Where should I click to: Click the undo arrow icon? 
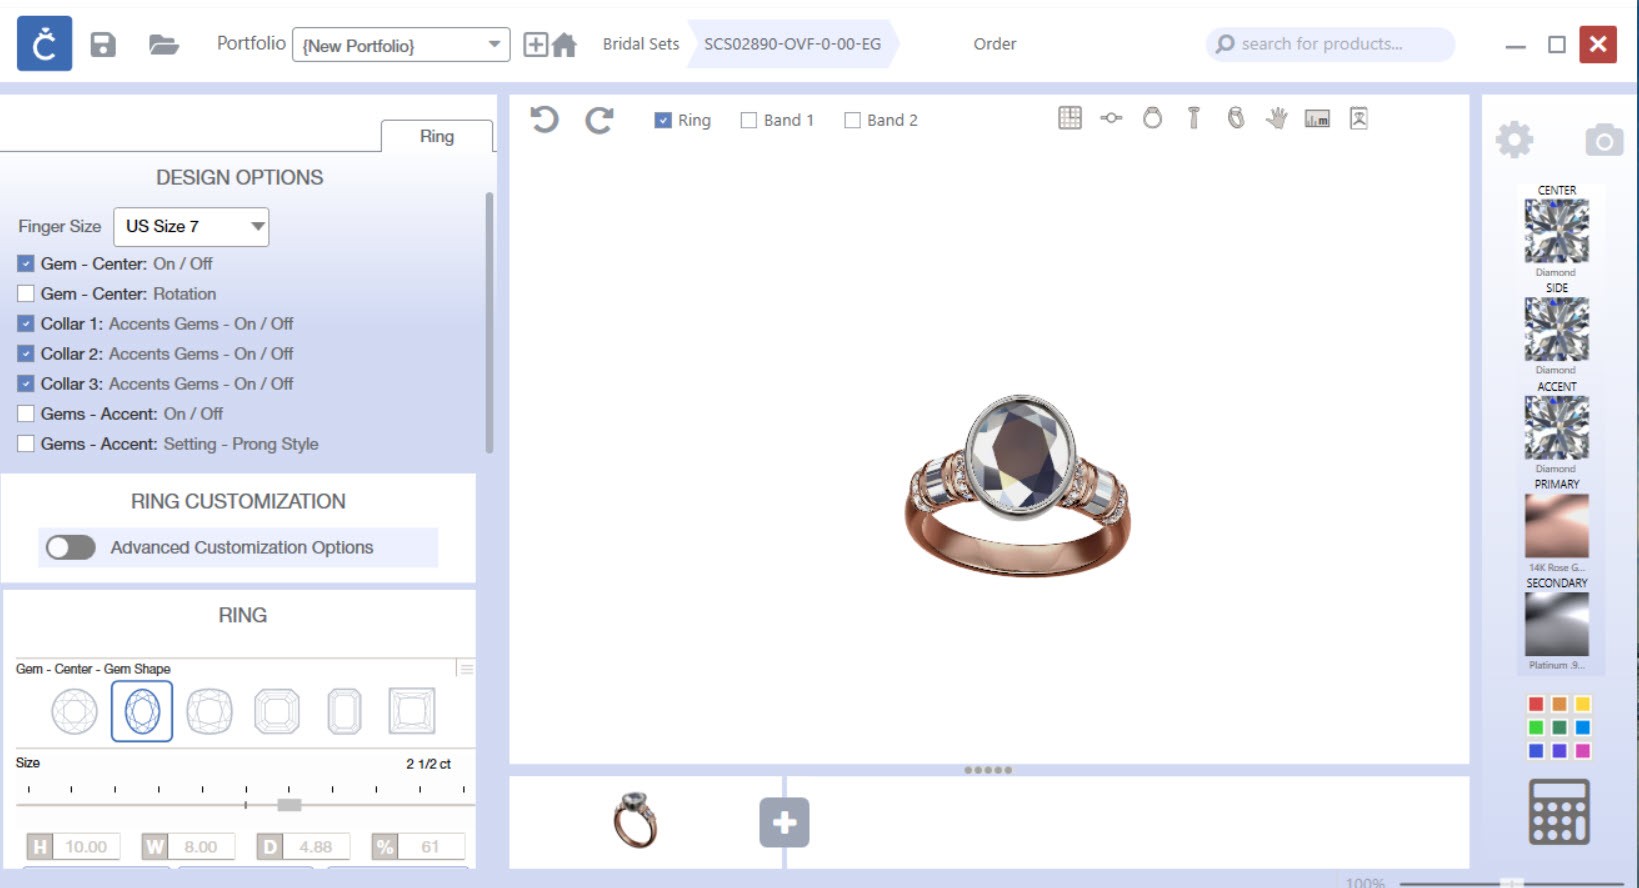(x=544, y=120)
